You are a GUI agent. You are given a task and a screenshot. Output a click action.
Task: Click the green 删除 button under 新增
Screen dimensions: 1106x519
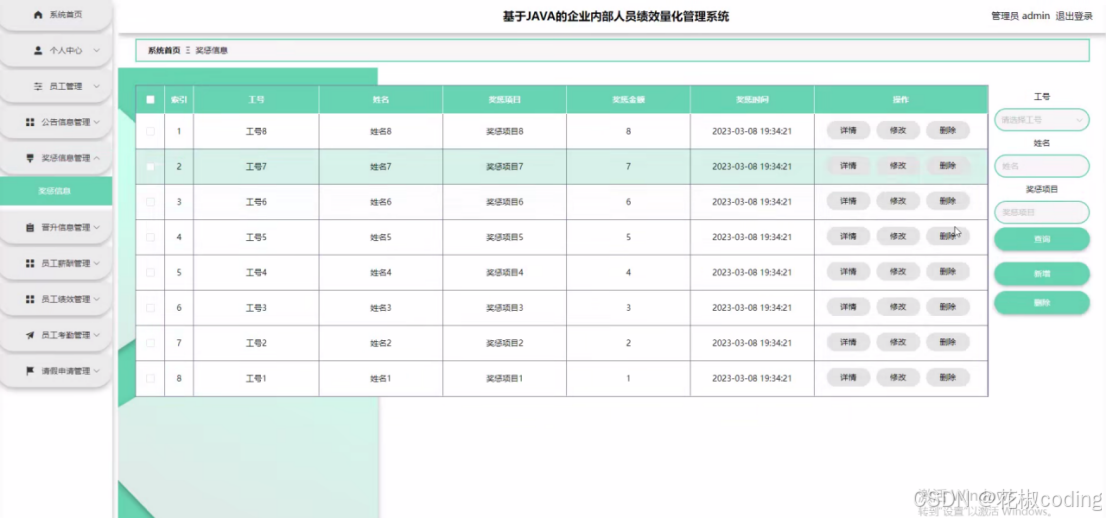1042,303
